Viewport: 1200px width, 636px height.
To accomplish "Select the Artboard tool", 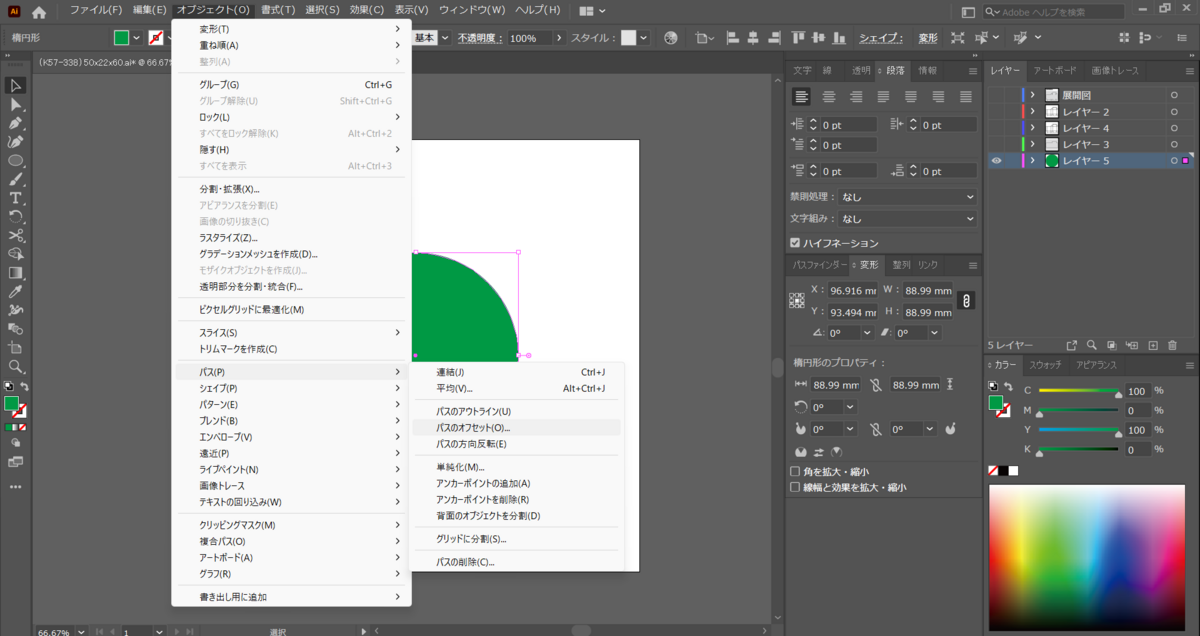I will coord(15,347).
